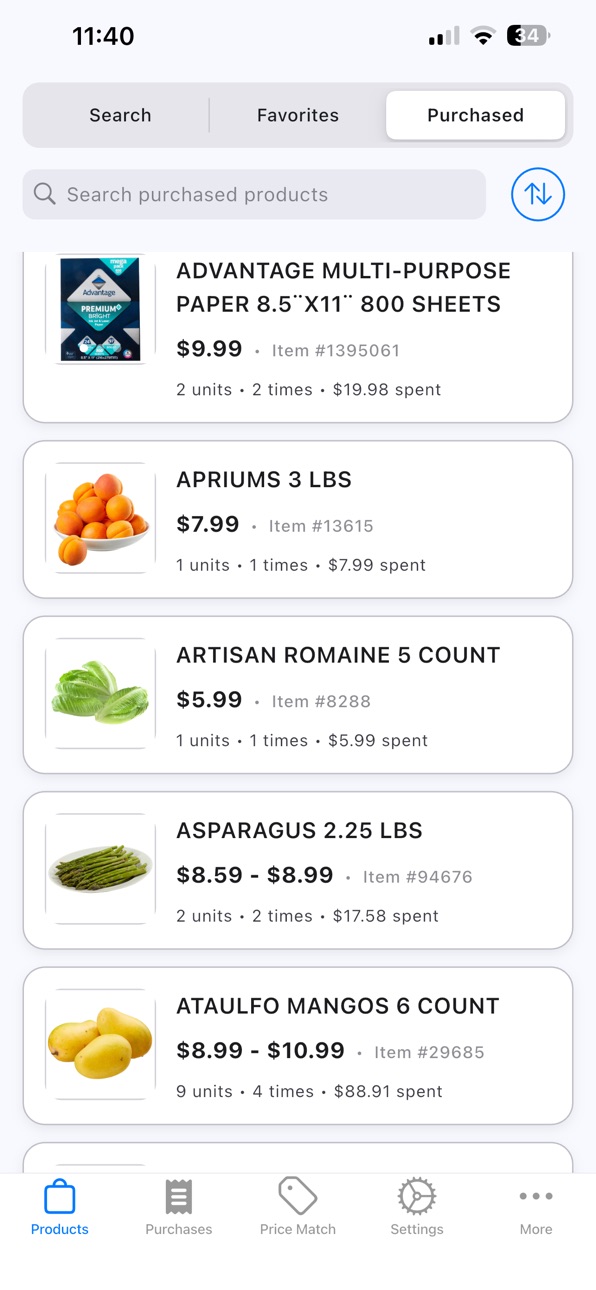Image resolution: width=596 pixels, height=1290 pixels.
Task: Open the More dots menu
Action: point(536,1196)
